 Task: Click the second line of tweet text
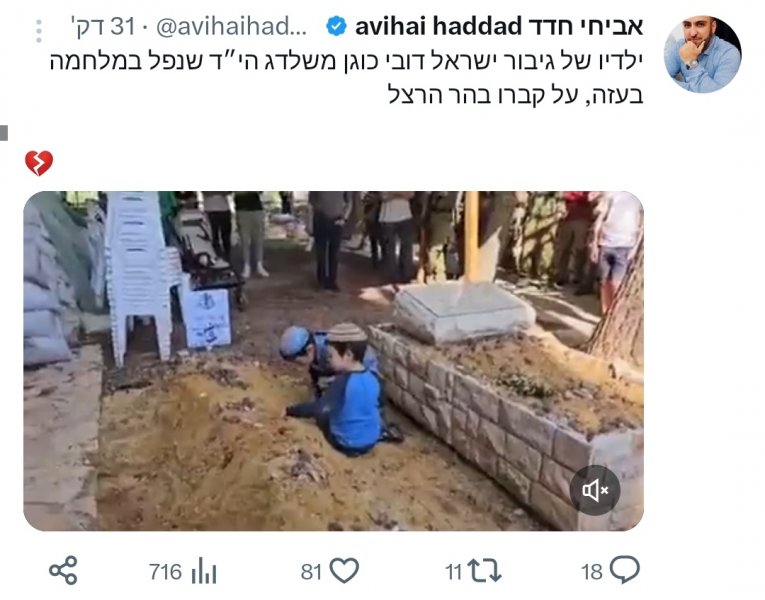pyautogui.click(x=516, y=94)
